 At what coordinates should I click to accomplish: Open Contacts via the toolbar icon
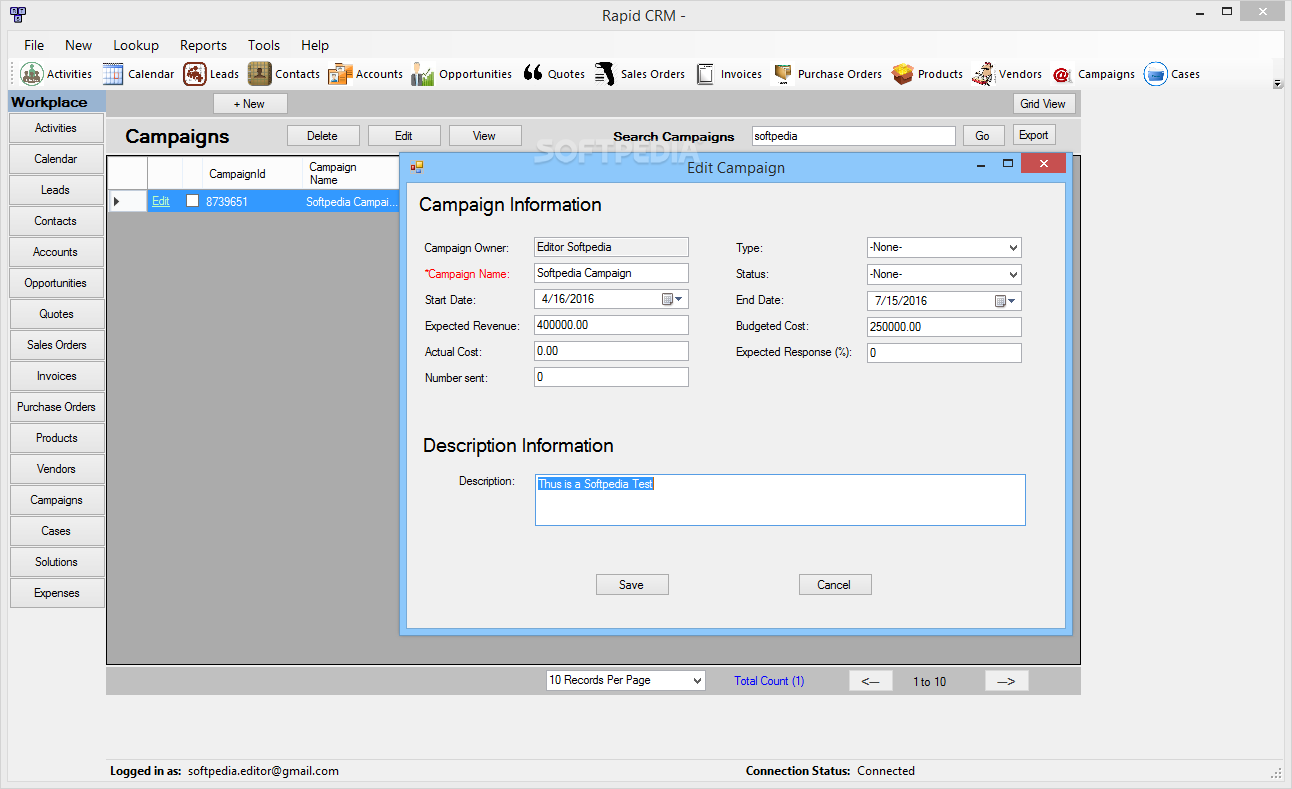click(260, 74)
